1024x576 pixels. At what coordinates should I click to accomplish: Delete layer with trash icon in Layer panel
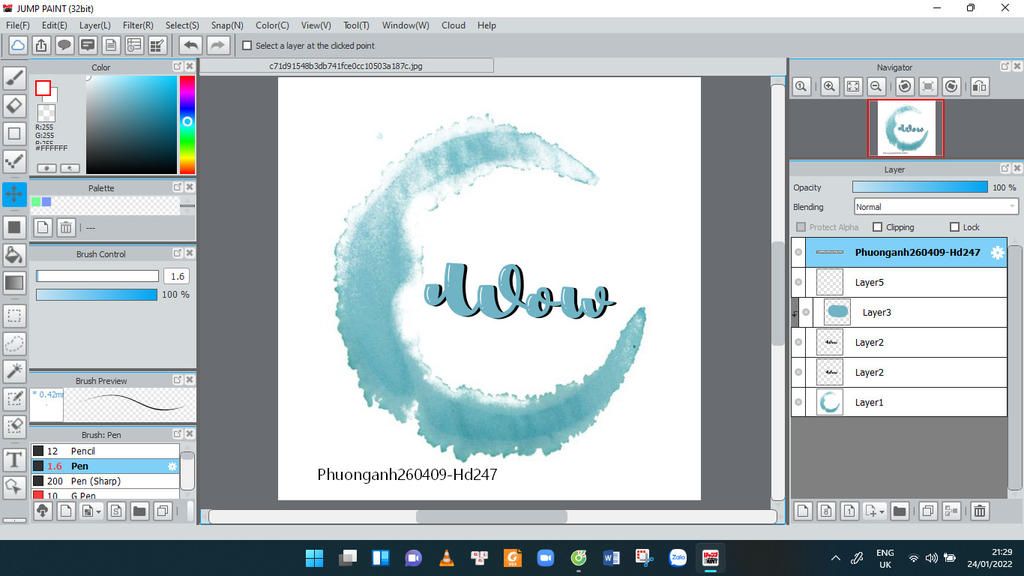(980, 511)
